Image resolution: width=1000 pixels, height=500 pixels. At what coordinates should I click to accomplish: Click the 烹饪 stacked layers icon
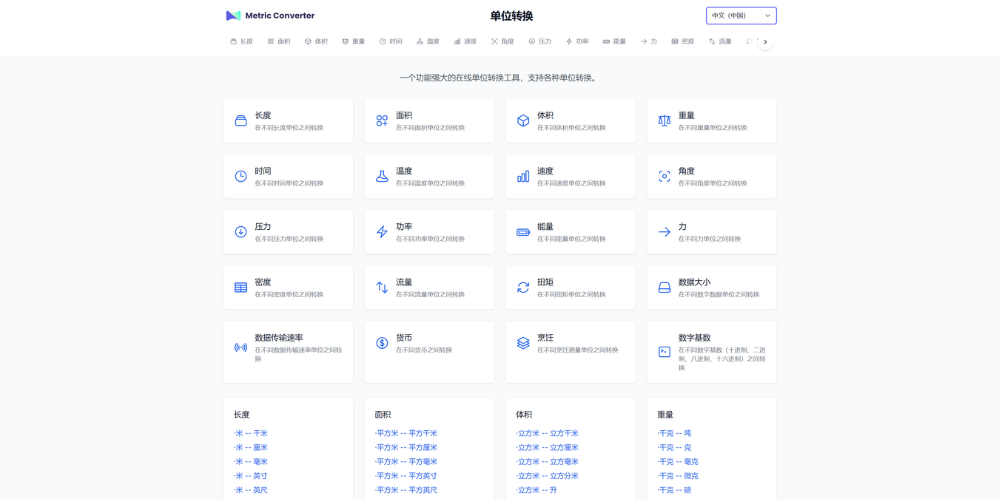click(523, 343)
